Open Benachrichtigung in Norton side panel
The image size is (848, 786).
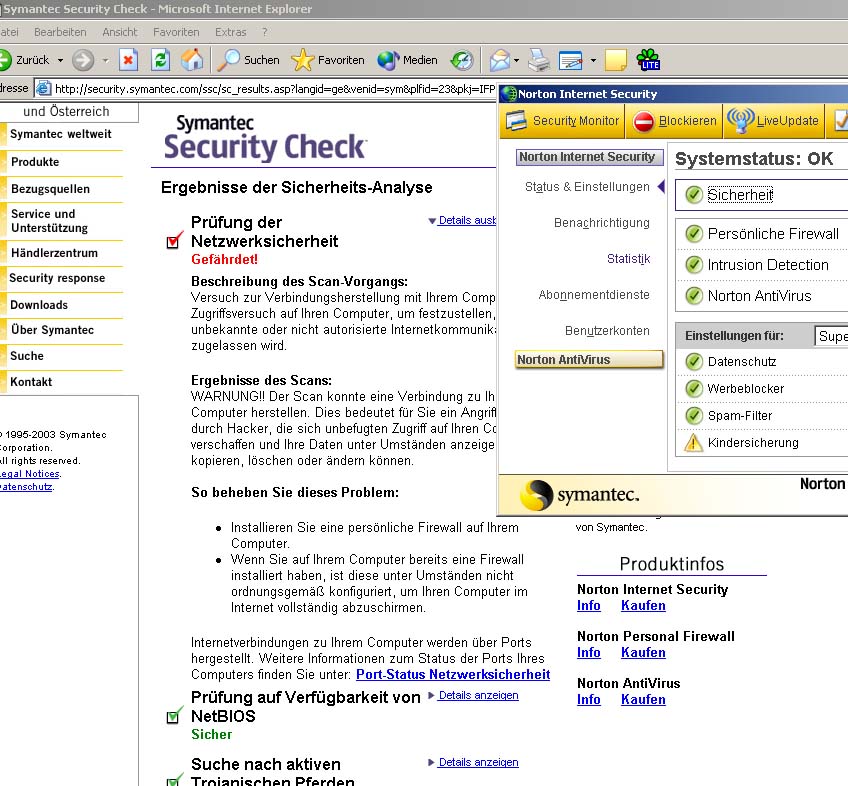coord(602,223)
